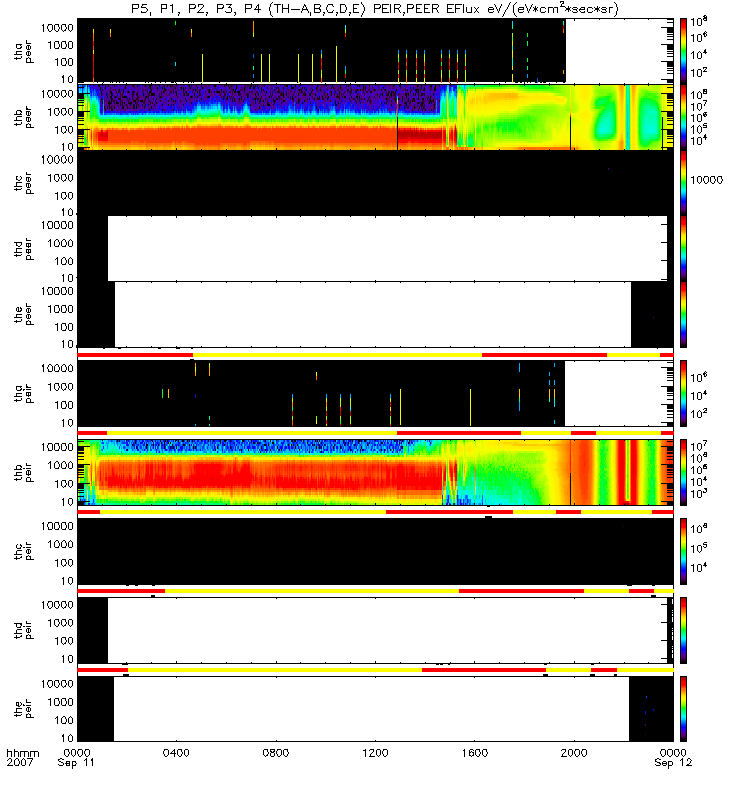Click the color bar beside tha peer panel
Viewport: 750px width, 800px height.
[683, 50]
